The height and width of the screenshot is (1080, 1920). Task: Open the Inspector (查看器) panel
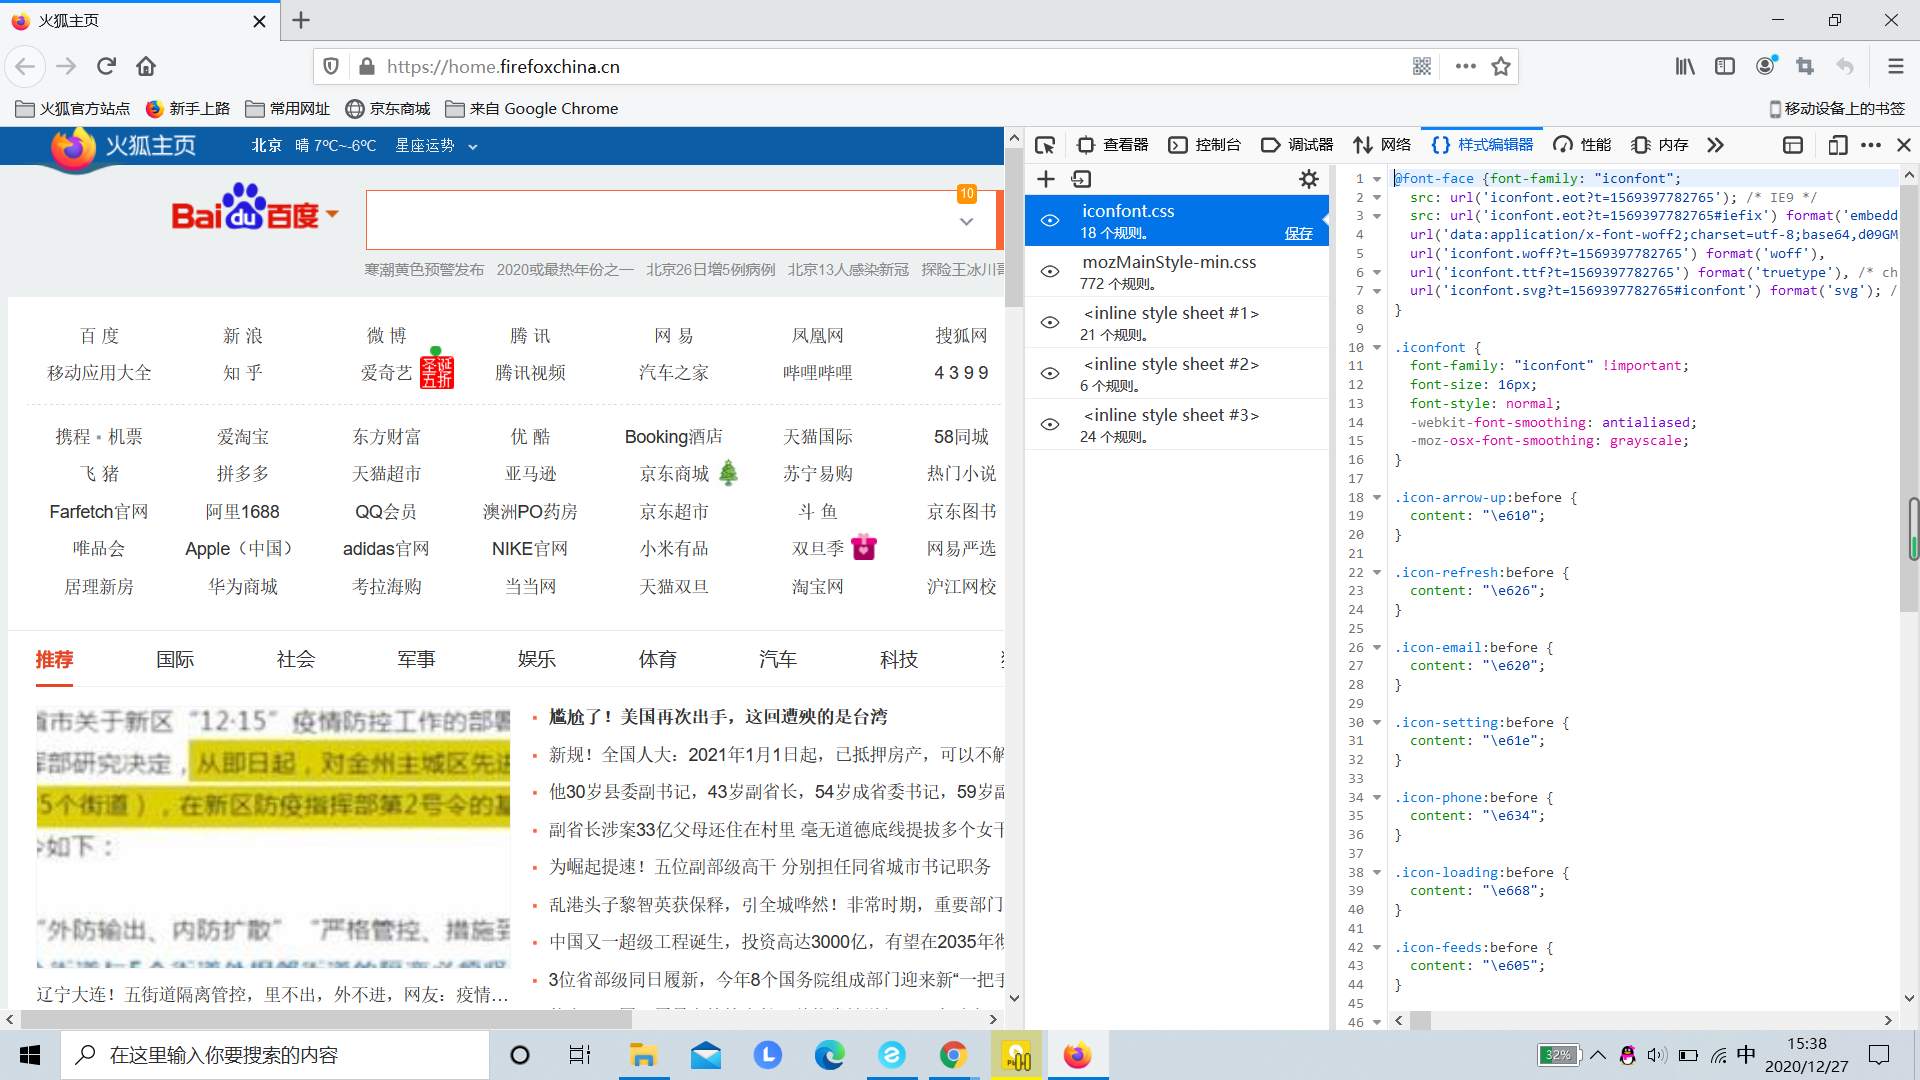(1112, 145)
